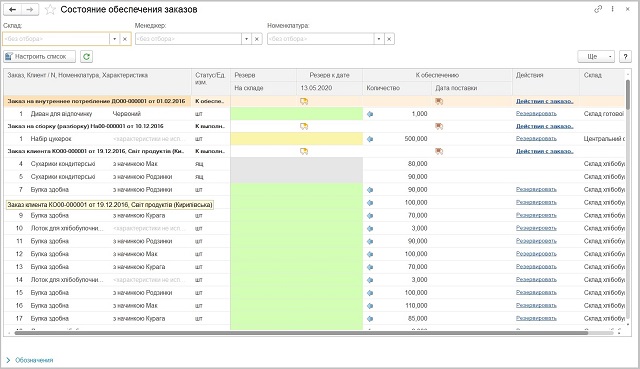Viewport: 640px width, 369px height.
Task: Click reserve icon in На00-000001 assembly order row
Action: 304,126
